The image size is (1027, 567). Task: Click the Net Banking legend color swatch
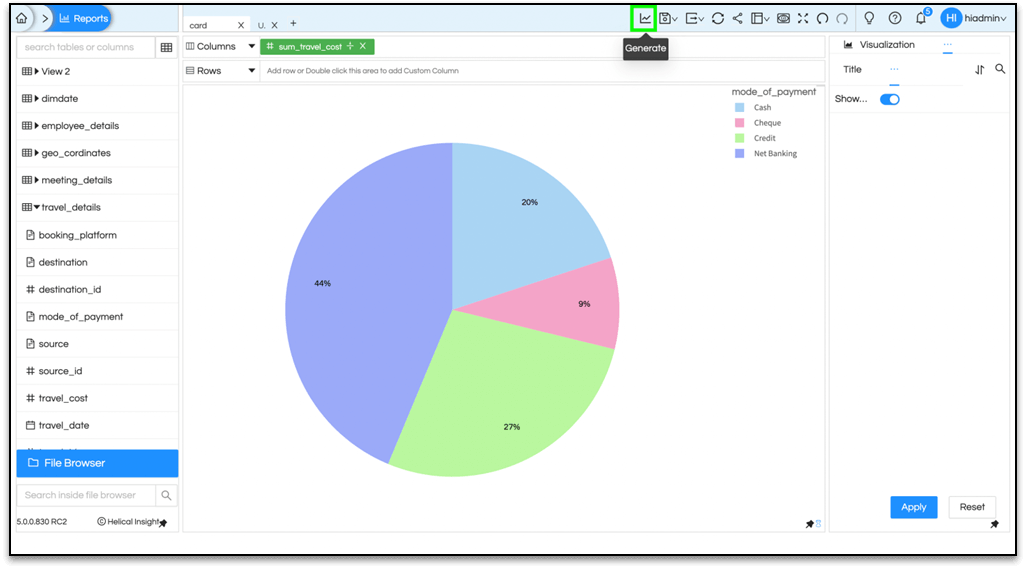(x=739, y=153)
